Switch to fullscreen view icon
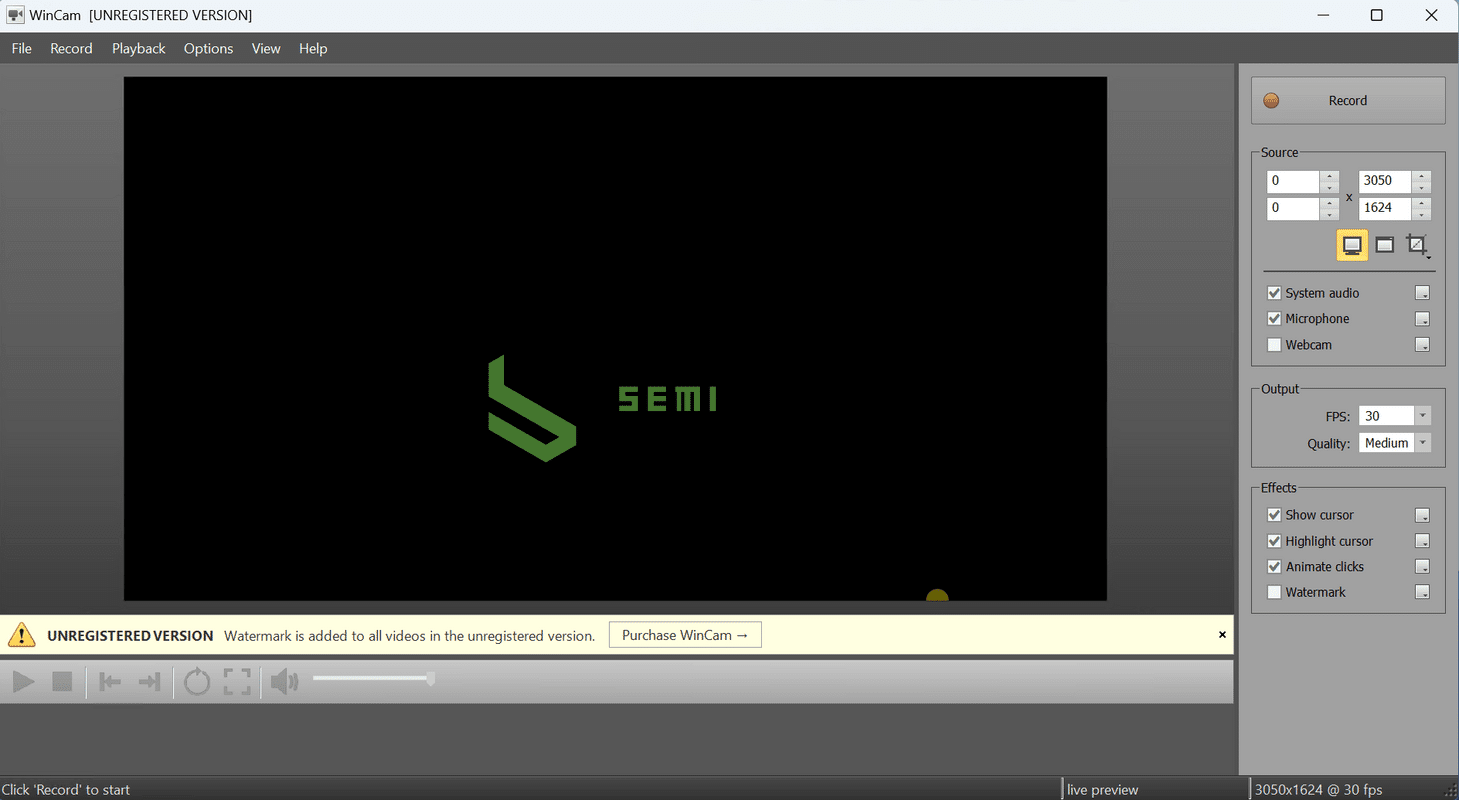This screenshot has width=1459, height=800. tap(237, 682)
